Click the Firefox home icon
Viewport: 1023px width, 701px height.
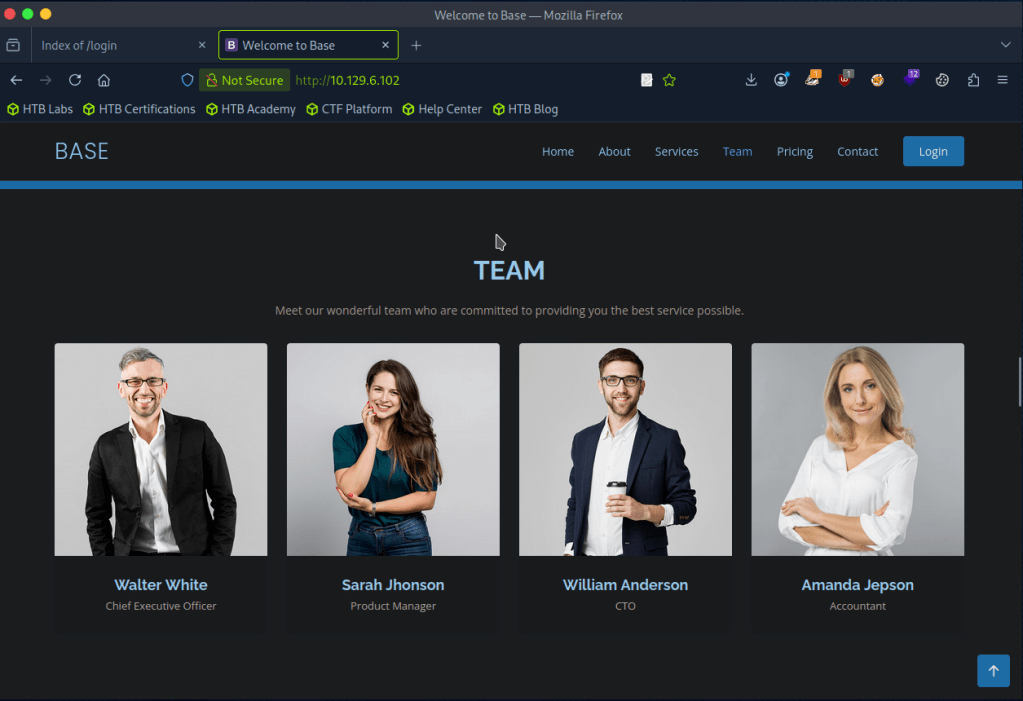pyautogui.click(x=104, y=80)
